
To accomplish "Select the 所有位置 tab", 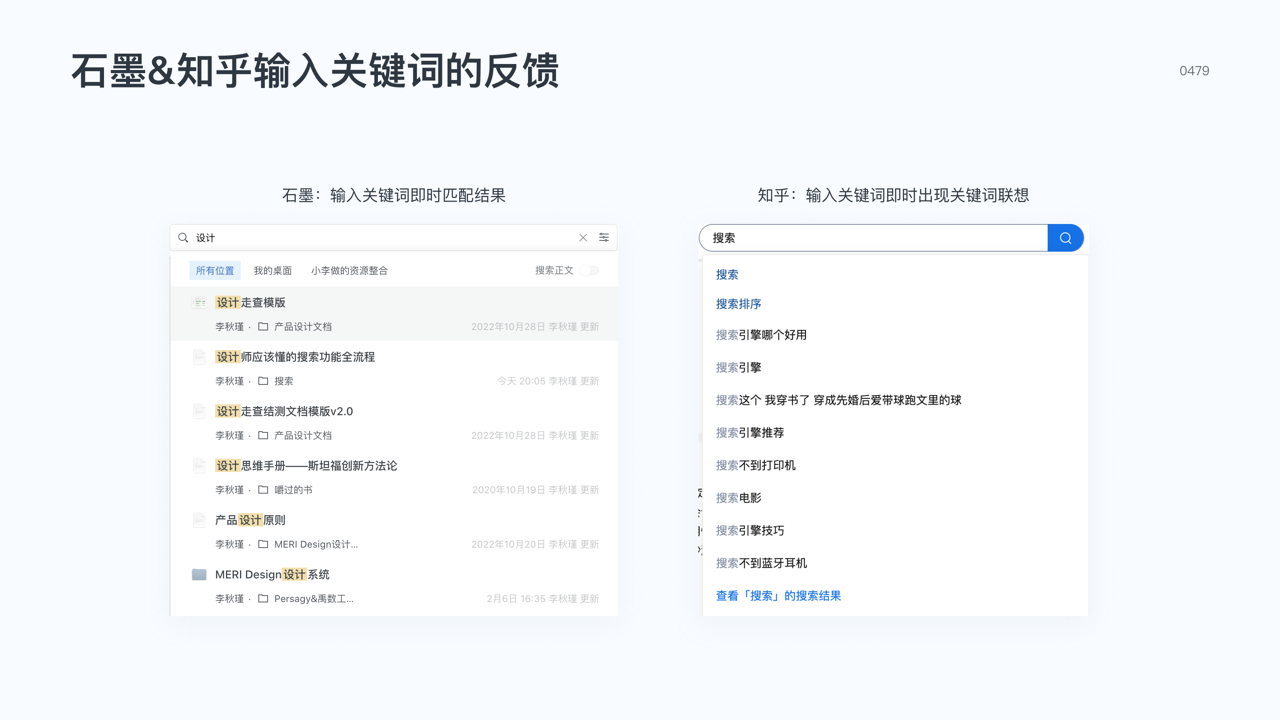I will pyautogui.click(x=215, y=271).
